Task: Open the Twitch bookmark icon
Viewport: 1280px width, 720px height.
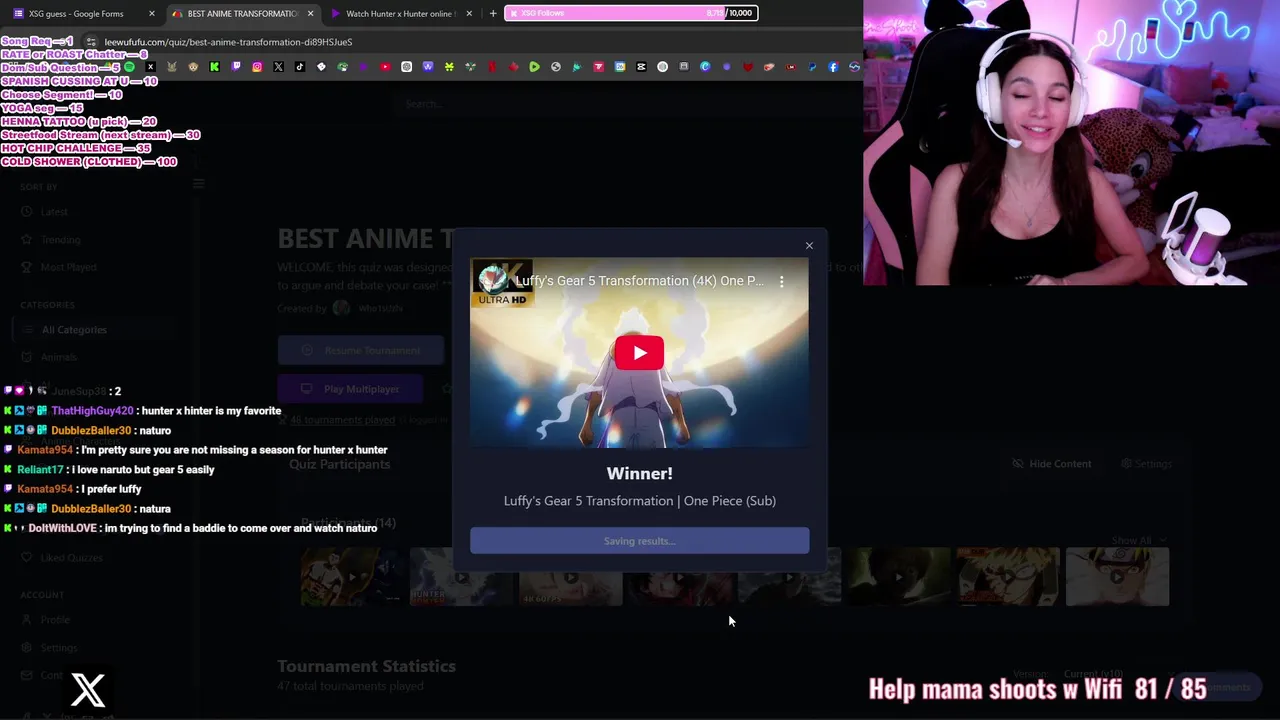Action: click(236, 67)
